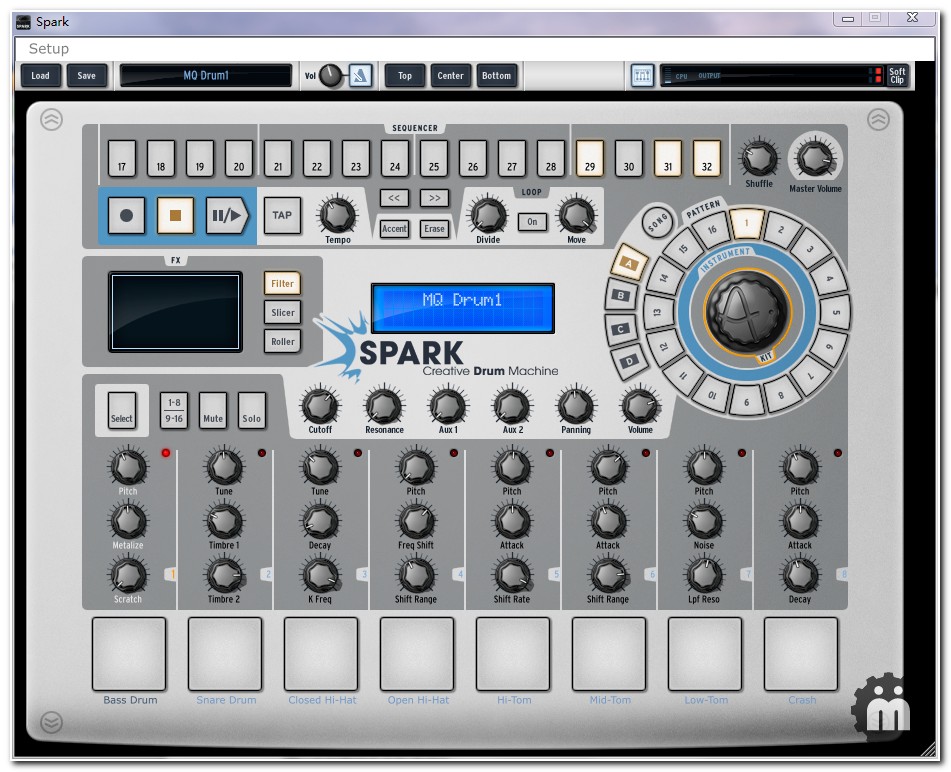Toggle the metronome icon next to Vol
Image resolution: width=951 pixels, height=772 pixels.
[360, 76]
